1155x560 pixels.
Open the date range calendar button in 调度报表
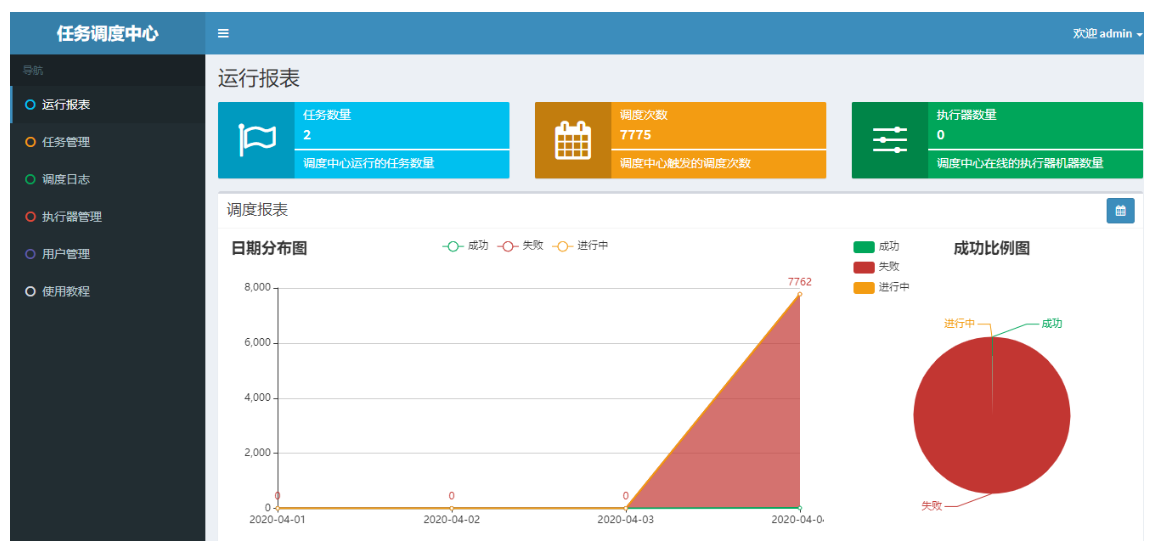pos(1120,211)
